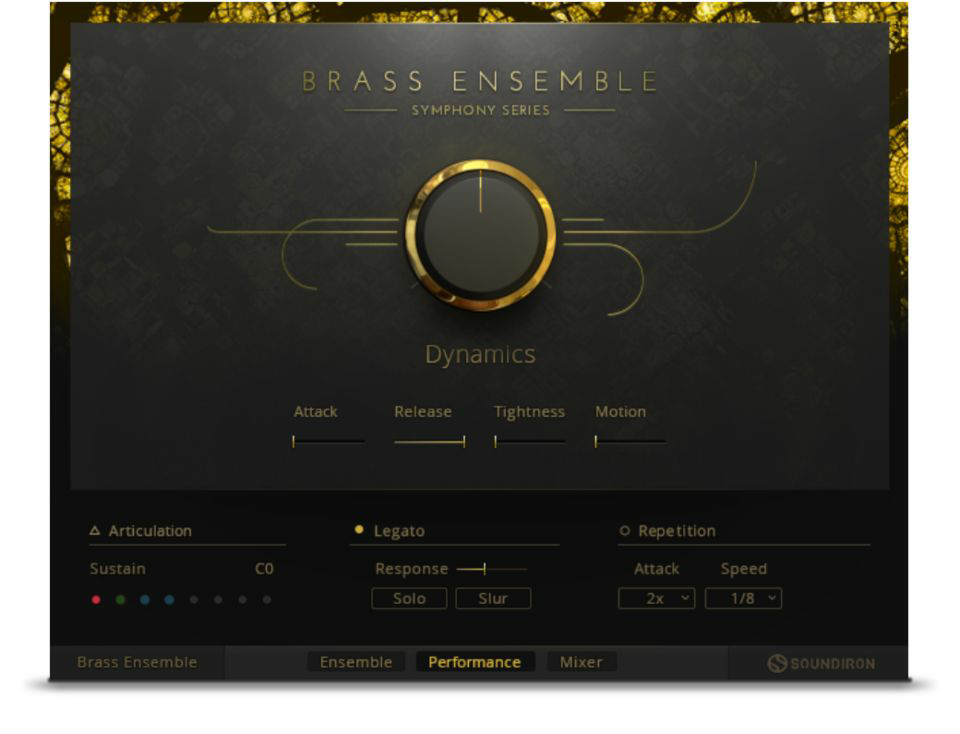The width and height of the screenshot is (960, 734).
Task: Open the Repetition Attack 2x dropdown
Action: [x=657, y=599]
